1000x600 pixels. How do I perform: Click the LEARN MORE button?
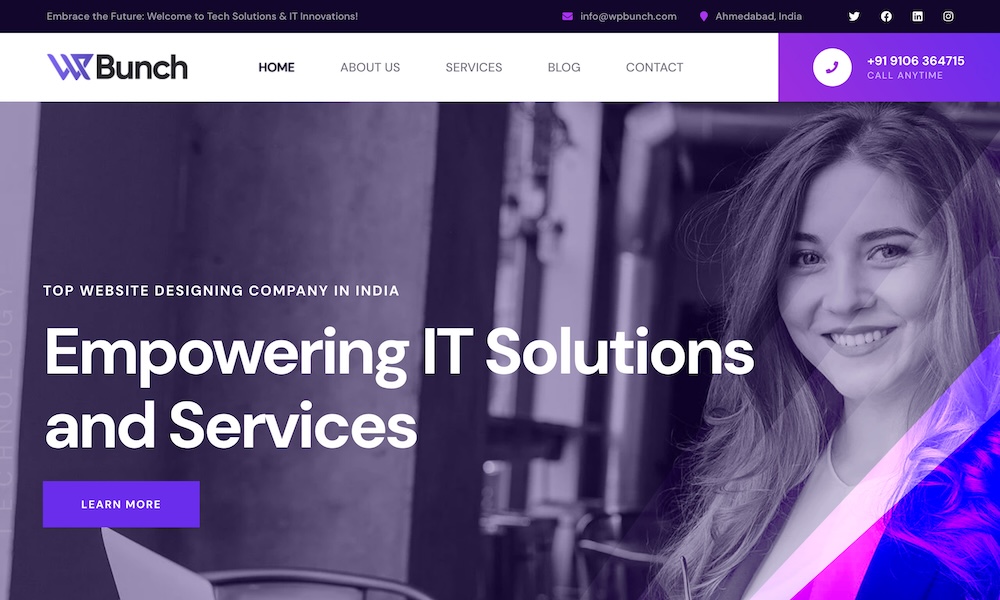tap(121, 504)
